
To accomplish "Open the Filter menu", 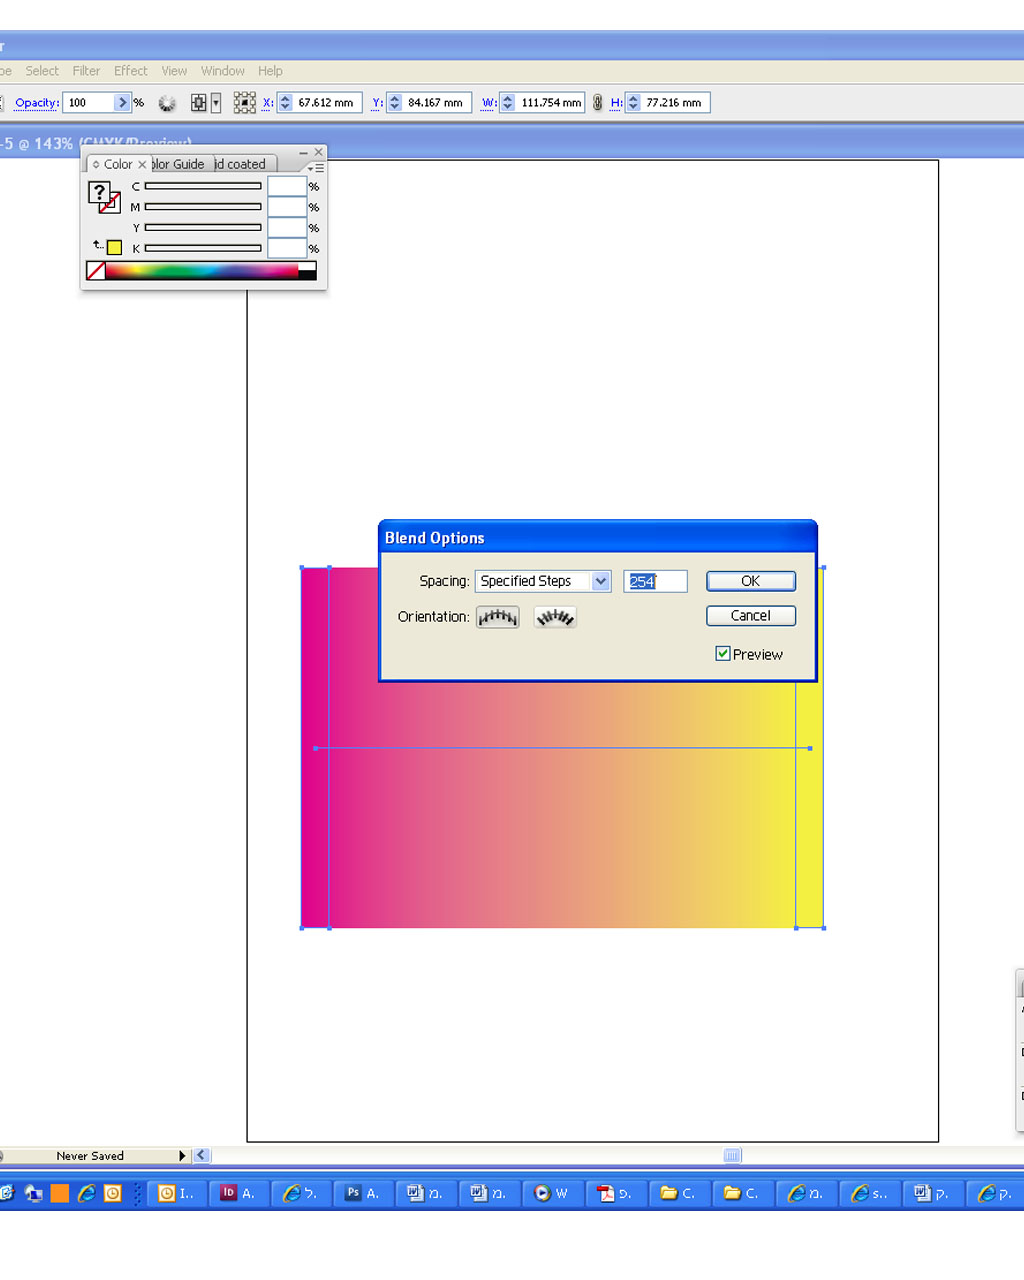I will (x=86, y=71).
